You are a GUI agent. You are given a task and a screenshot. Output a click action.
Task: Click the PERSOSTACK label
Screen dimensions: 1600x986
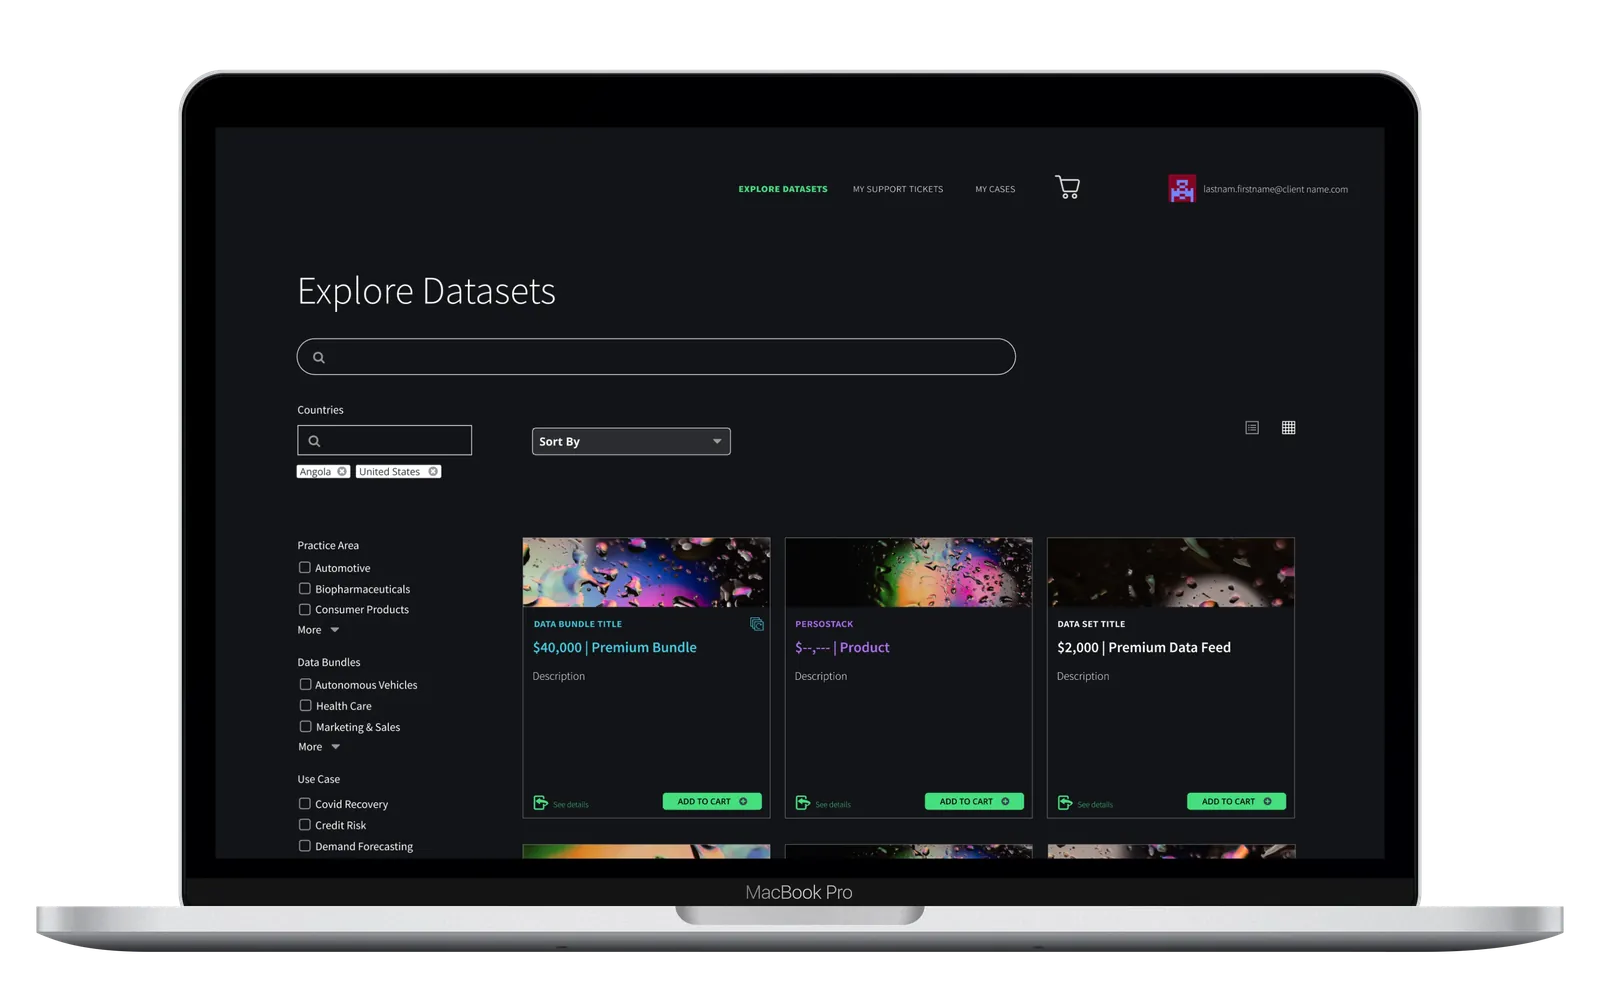(x=824, y=624)
